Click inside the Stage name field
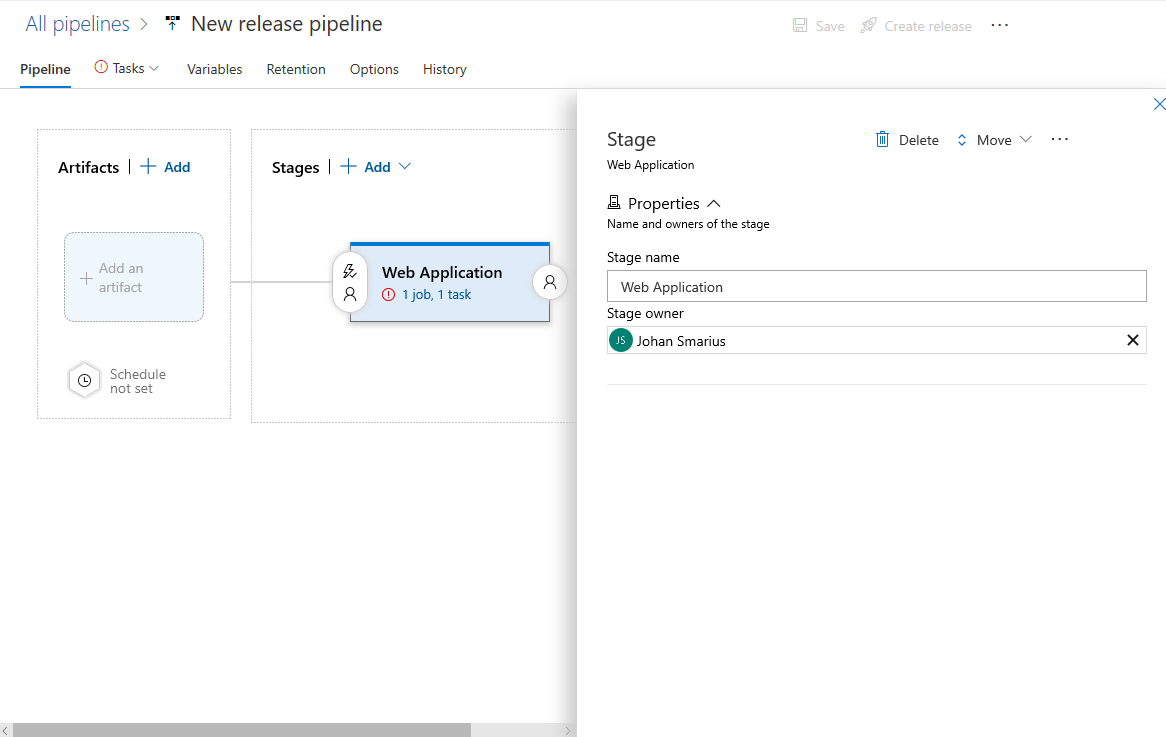 tap(876, 286)
